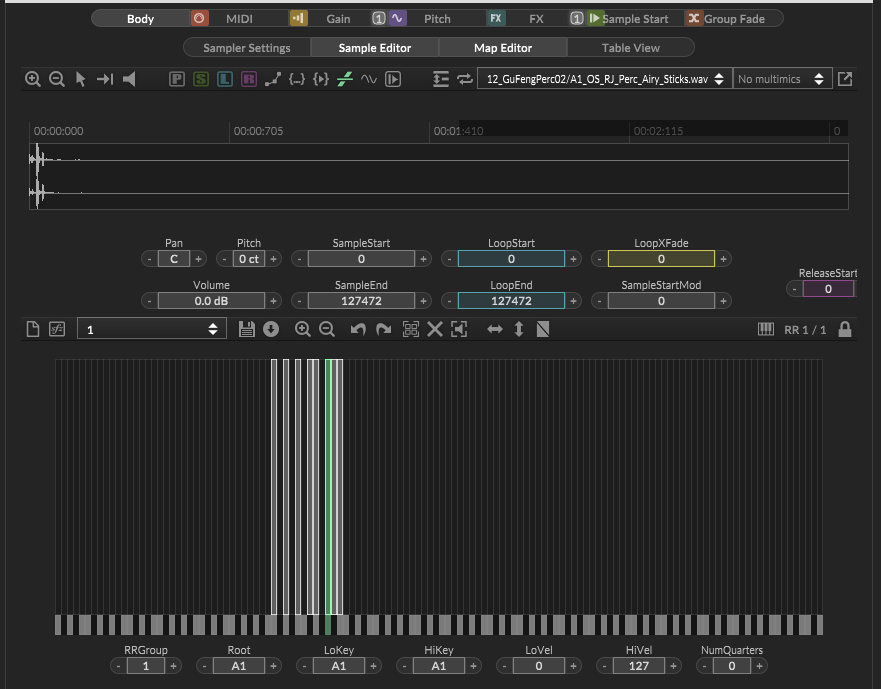Click the new sample map page icon

[x=33, y=329]
